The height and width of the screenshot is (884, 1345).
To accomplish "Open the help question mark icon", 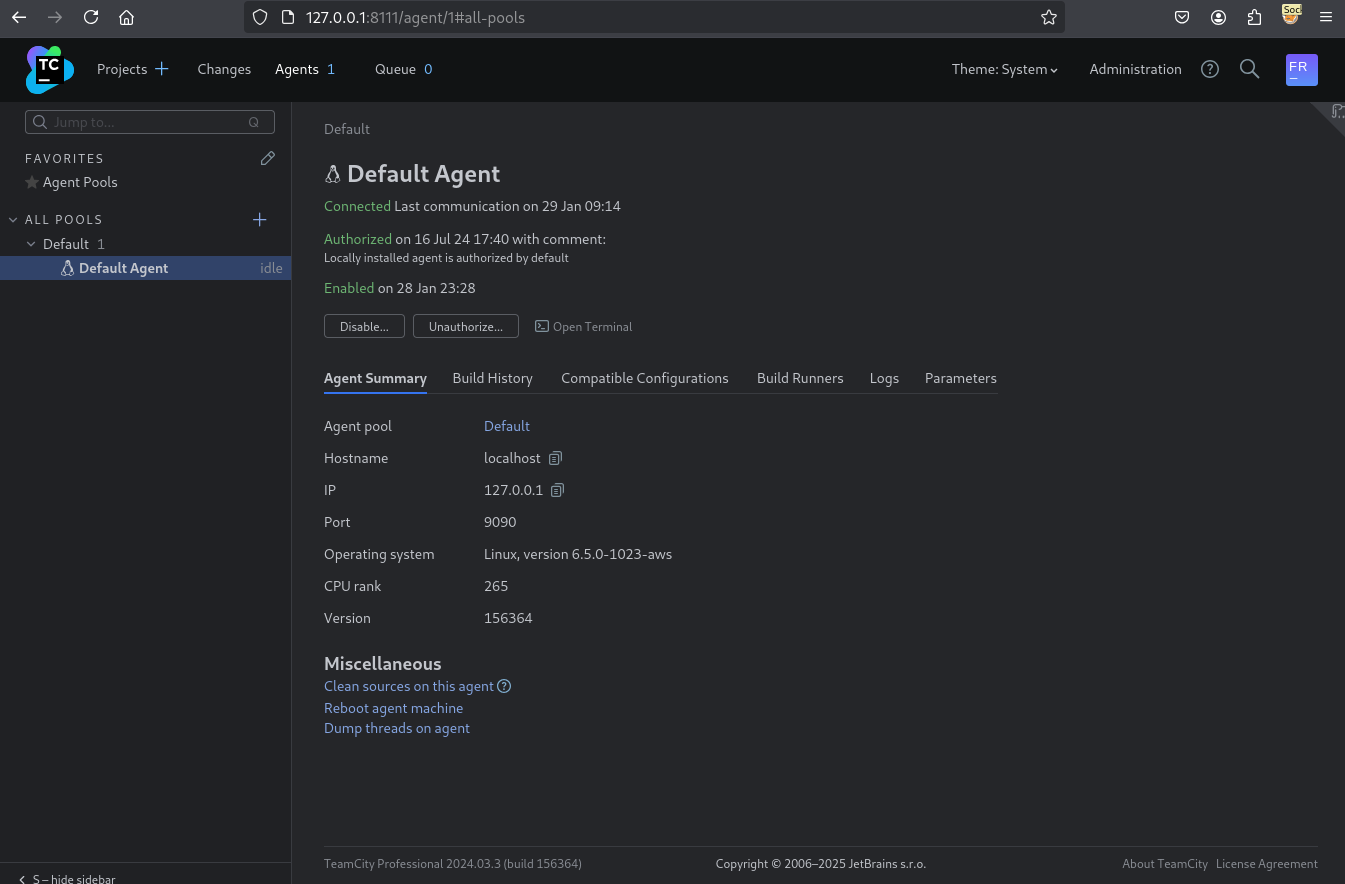I will coord(1210,69).
